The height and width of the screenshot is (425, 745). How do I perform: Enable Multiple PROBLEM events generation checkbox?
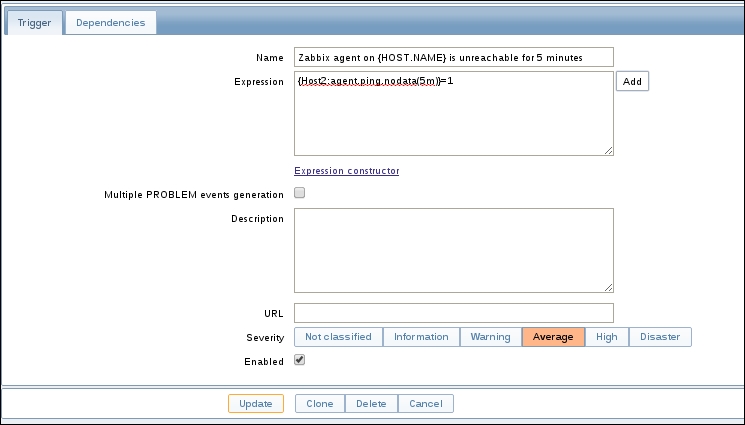pos(299,193)
